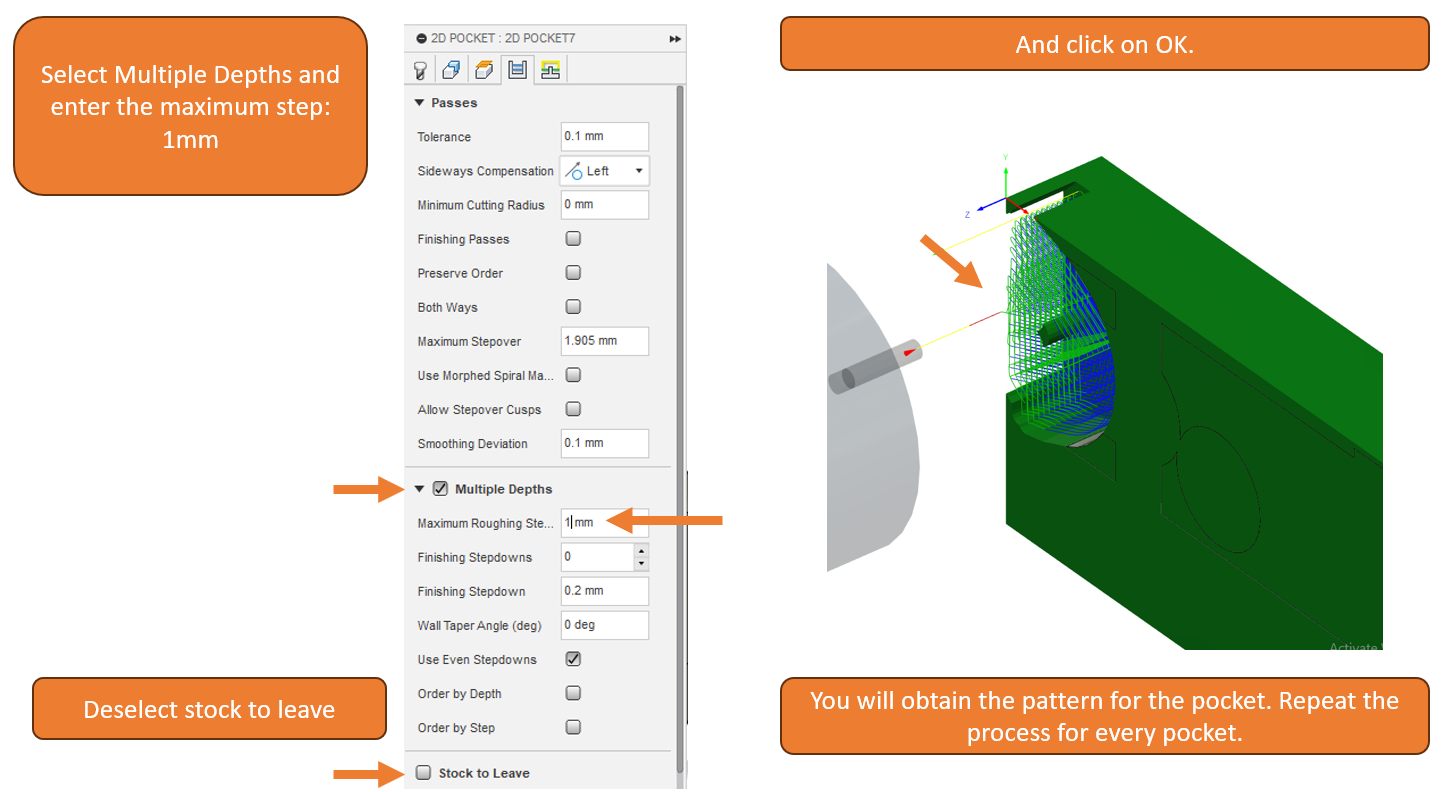Toggle the Stock to Leave checkbox
Screen dimensions: 1442x792
pyautogui.click(x=424, y=773)
